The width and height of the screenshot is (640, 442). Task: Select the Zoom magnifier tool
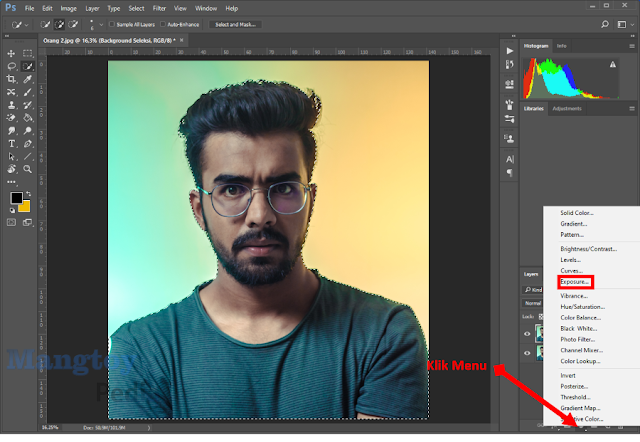coord(27,169)
